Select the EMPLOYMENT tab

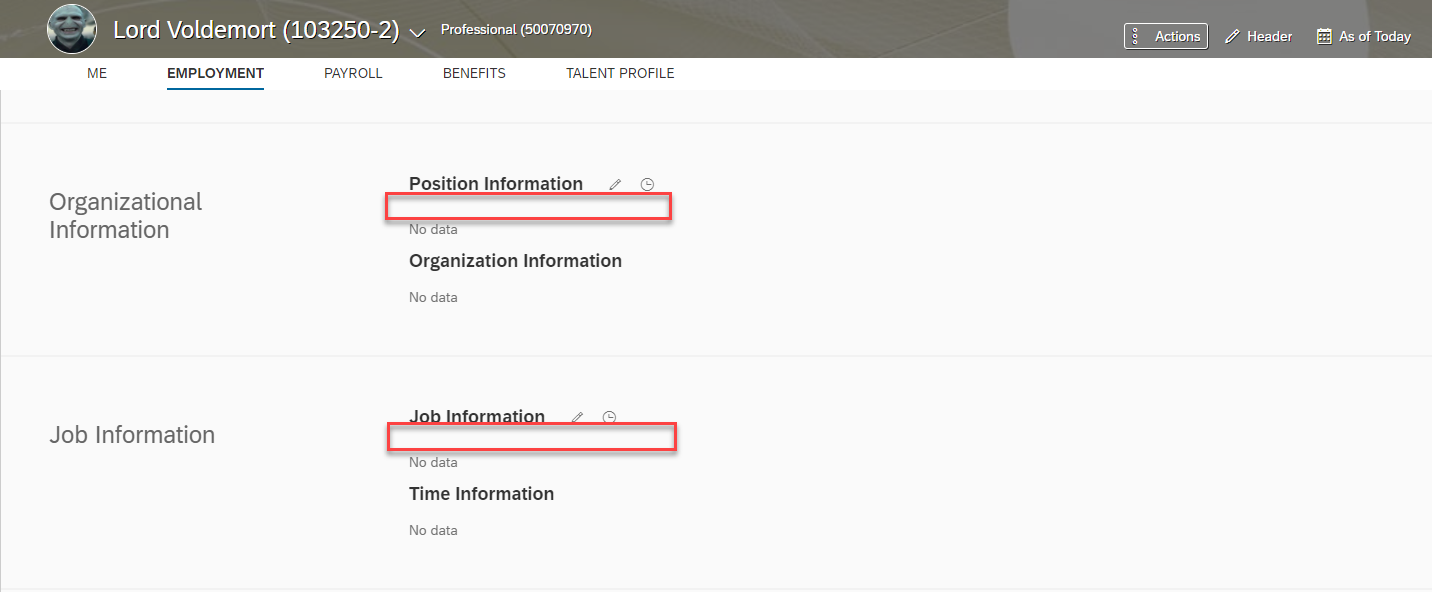coord(215,73)
